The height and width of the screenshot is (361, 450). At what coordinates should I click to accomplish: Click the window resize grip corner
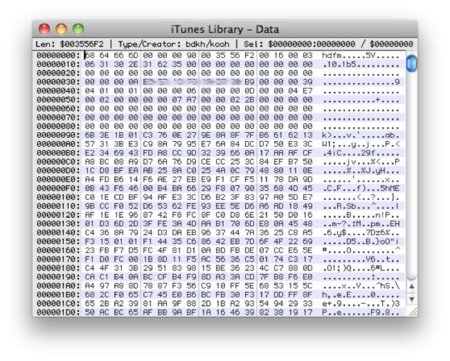point(413,312)
